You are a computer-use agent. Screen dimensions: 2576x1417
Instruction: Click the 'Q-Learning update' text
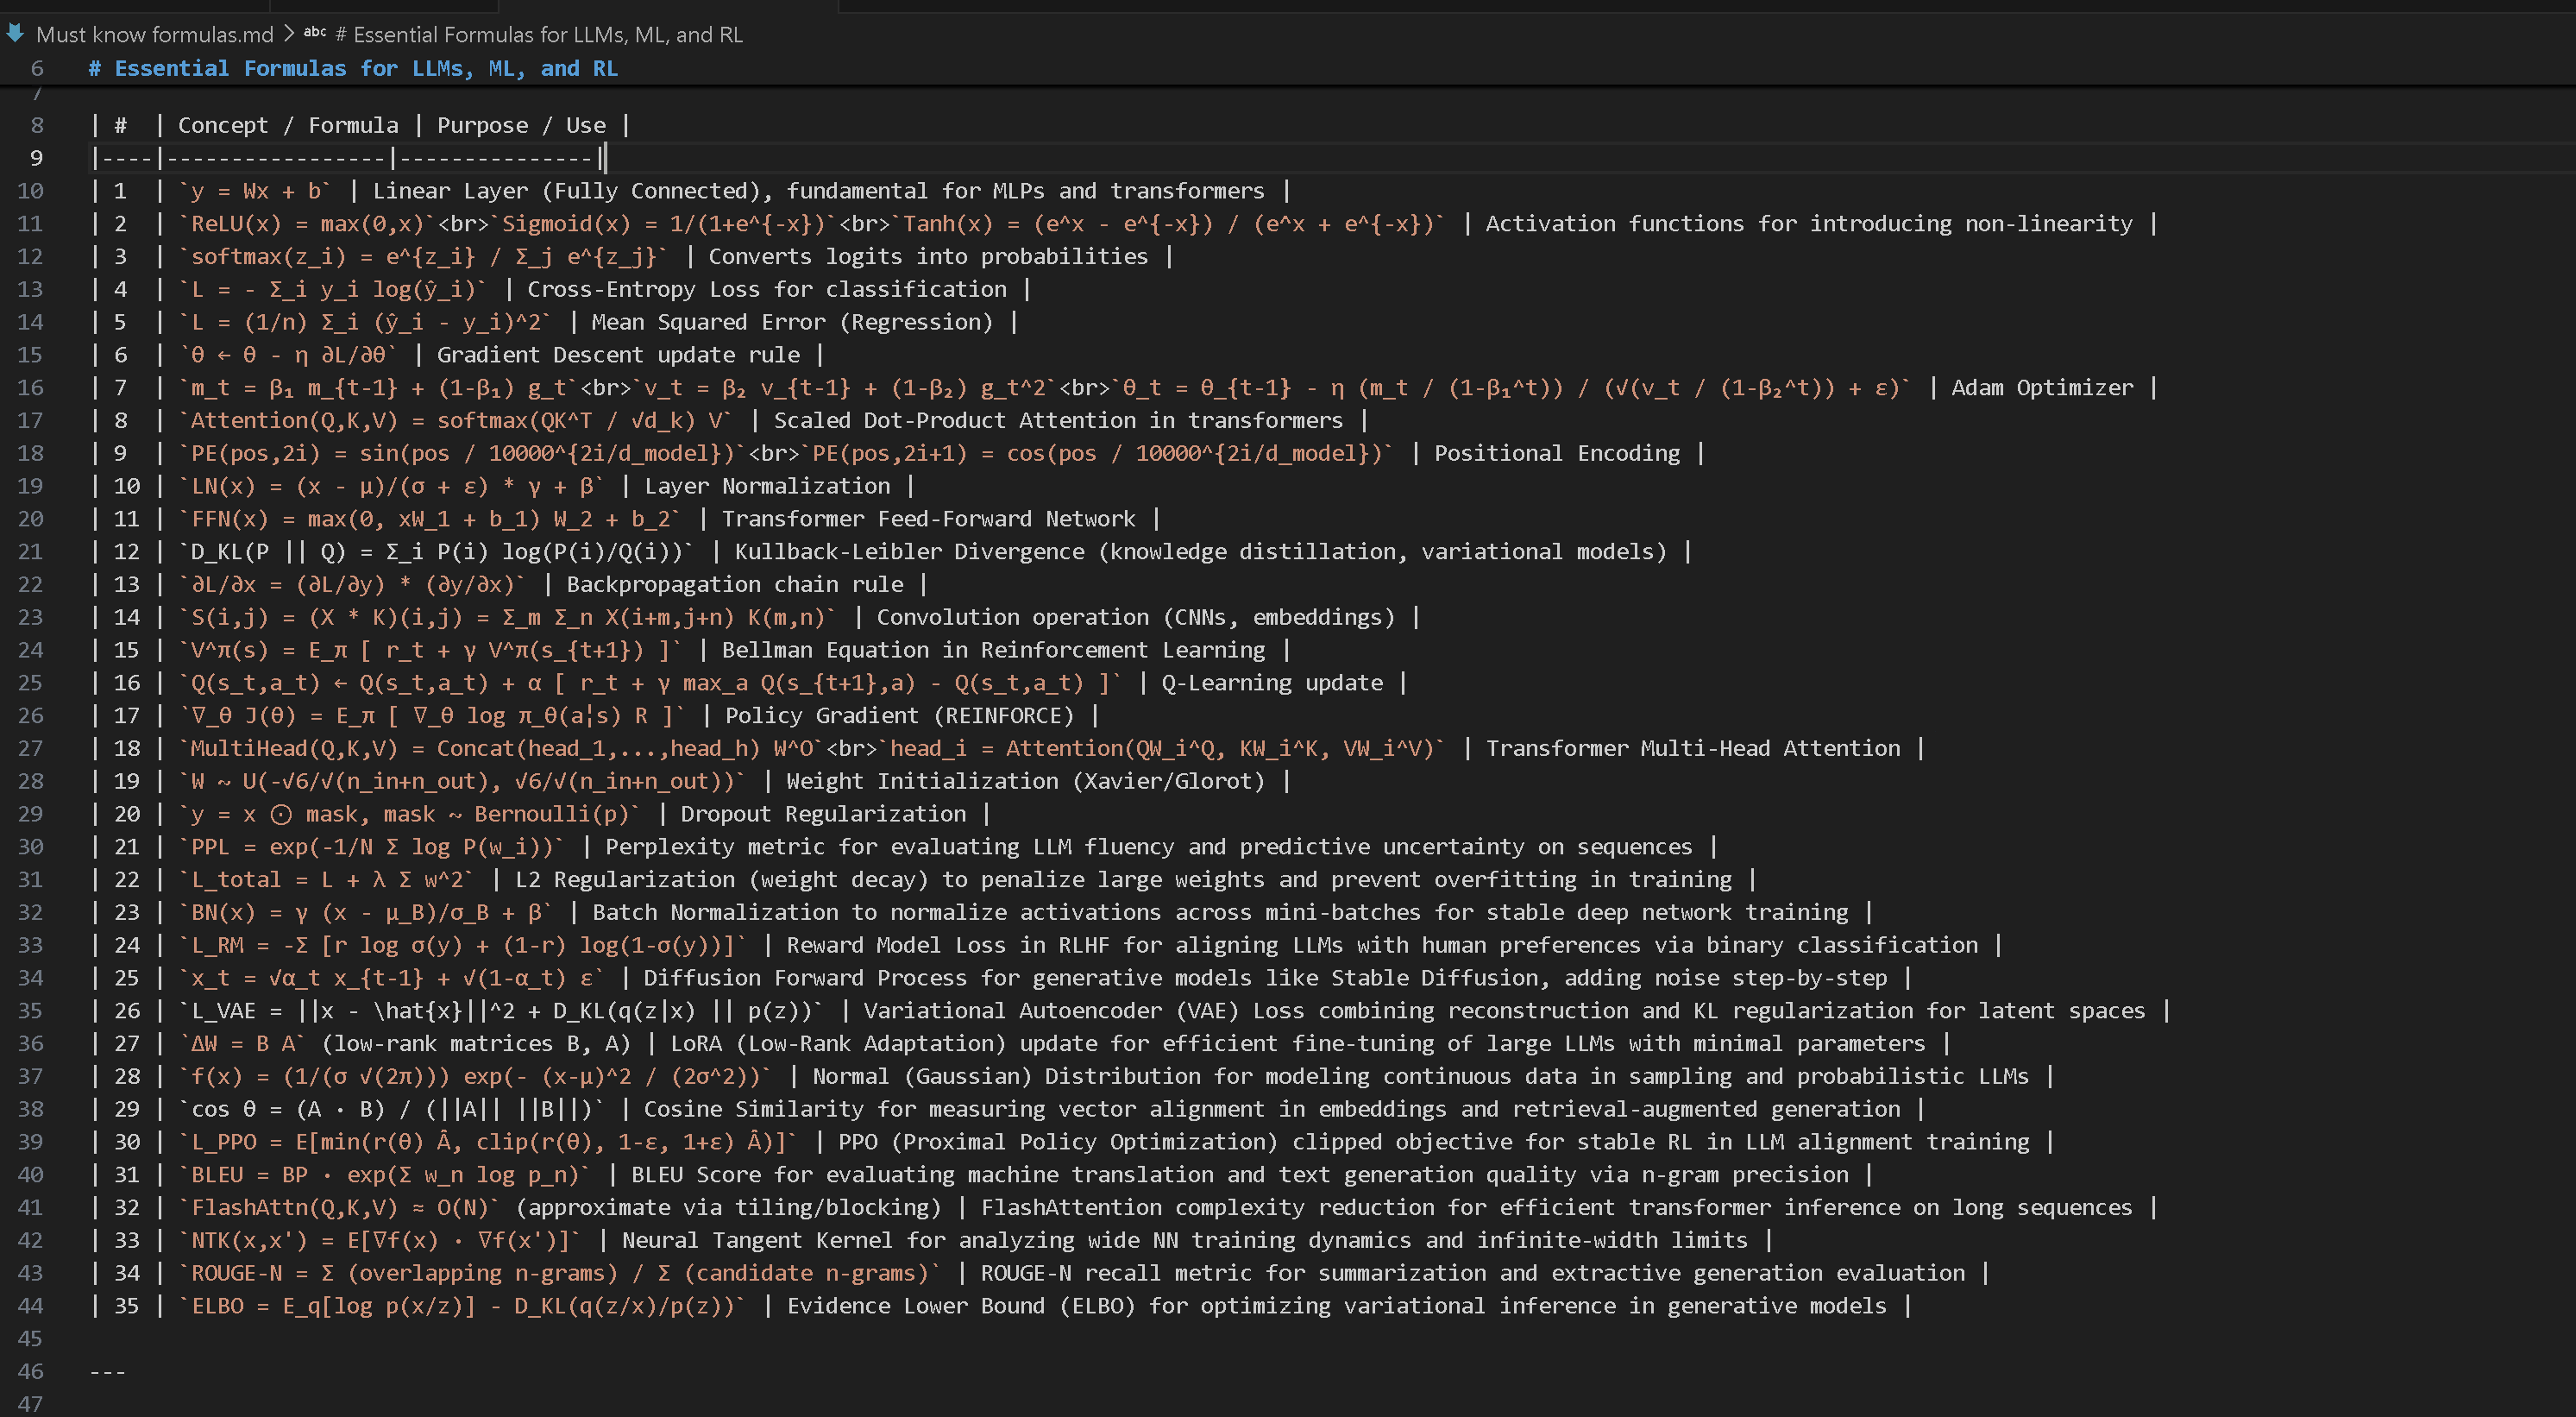point(1272,683)
